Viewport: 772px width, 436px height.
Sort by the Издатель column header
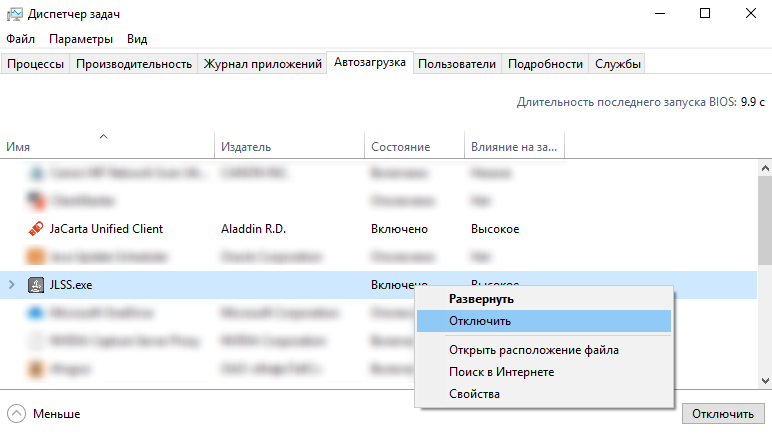(246, 147)
